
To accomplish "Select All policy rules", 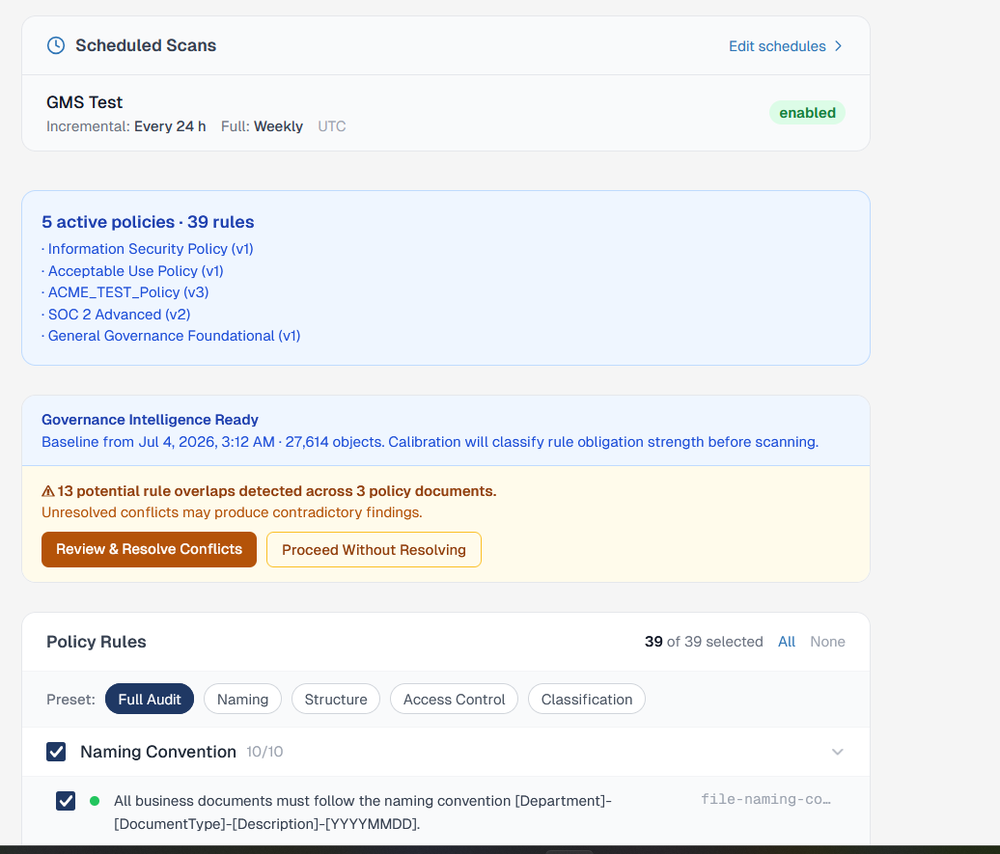I will click(x=786, y=642).
